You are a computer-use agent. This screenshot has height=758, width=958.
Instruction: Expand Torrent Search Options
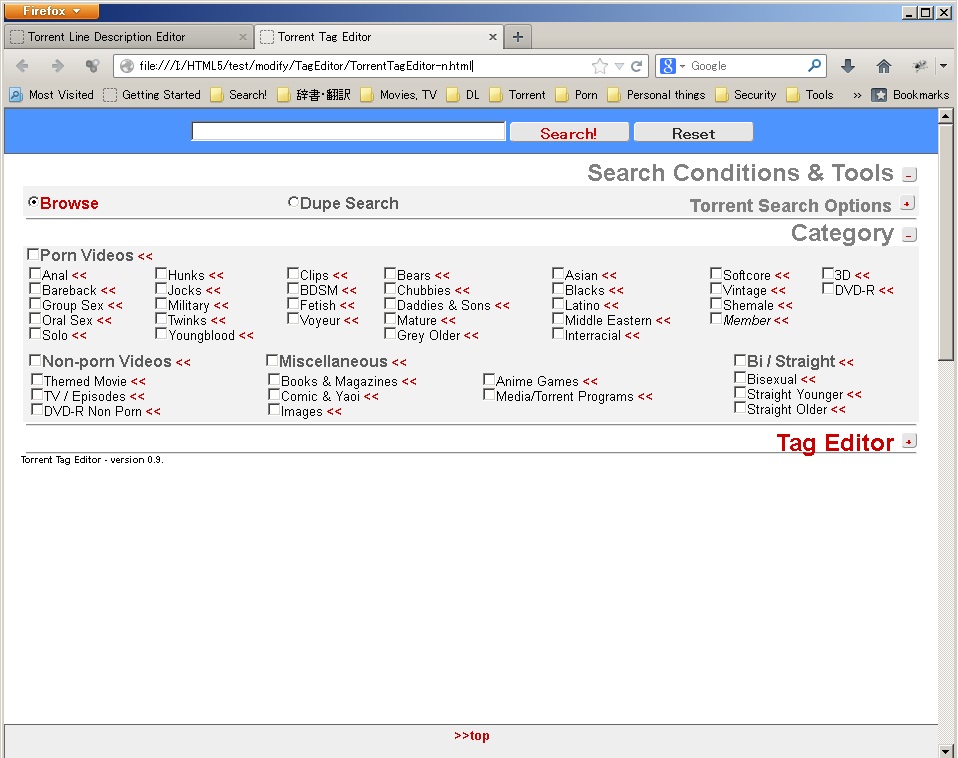coord(907,203)
